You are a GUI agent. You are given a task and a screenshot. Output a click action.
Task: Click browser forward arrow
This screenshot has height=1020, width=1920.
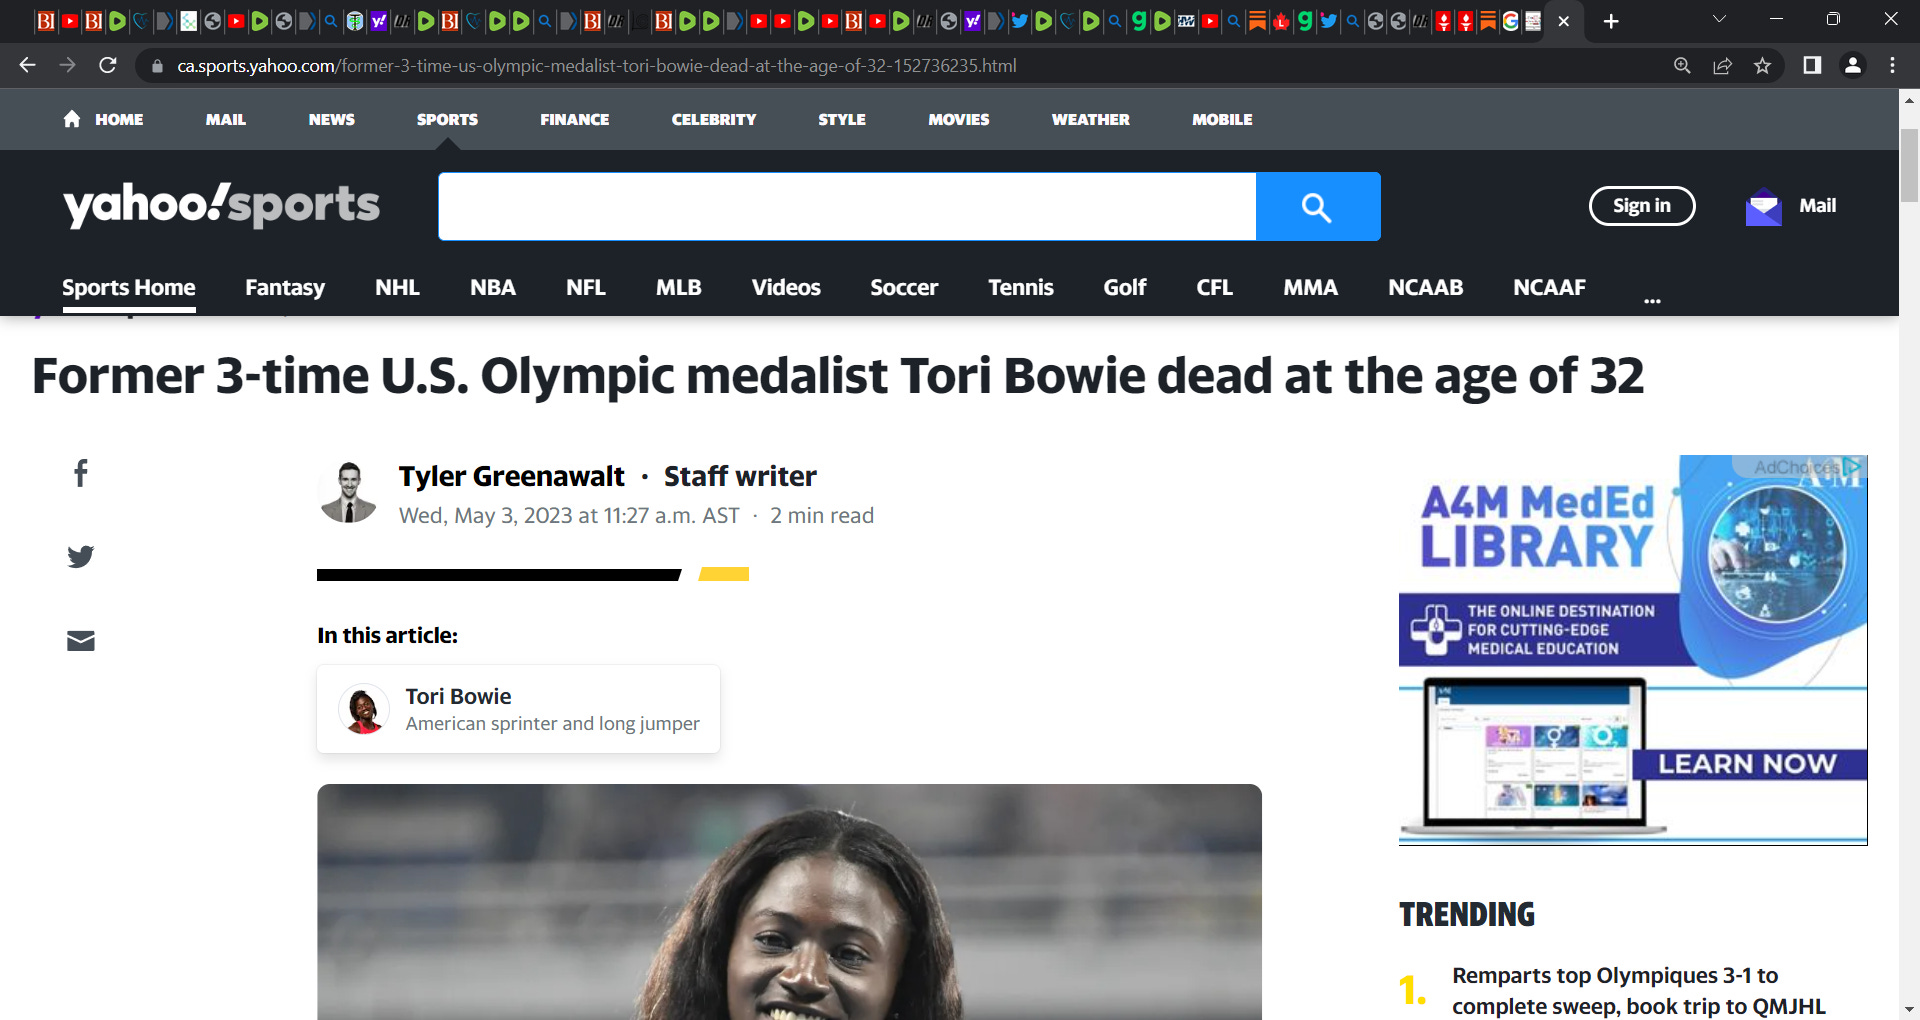tap(67, 65)
